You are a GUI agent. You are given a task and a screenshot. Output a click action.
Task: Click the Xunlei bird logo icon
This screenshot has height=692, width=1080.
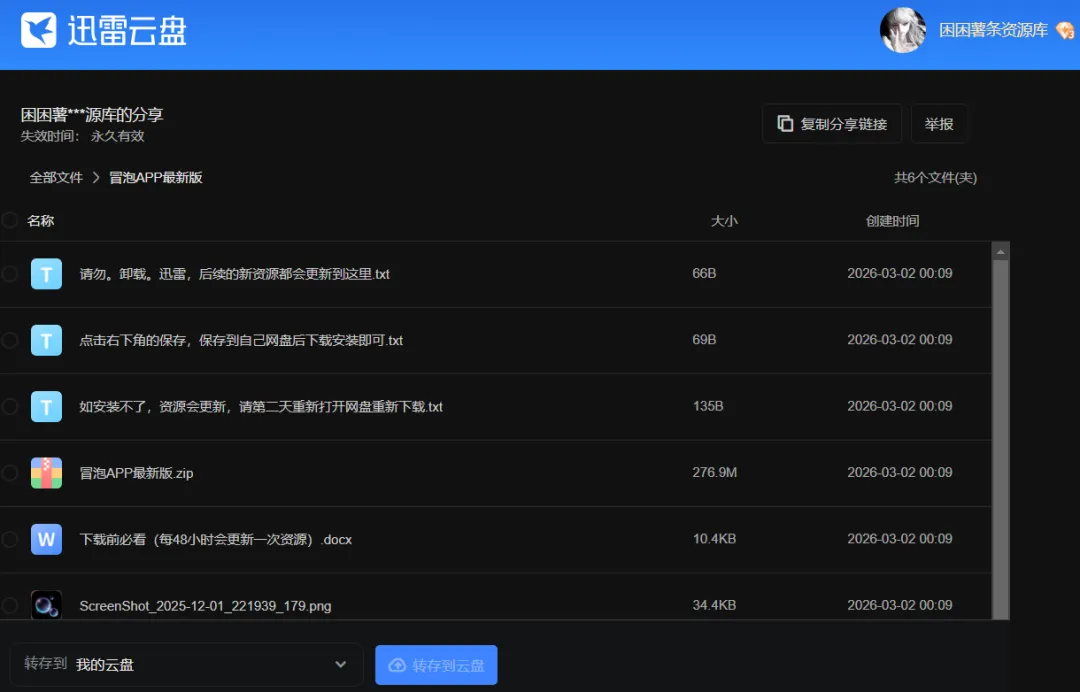click(x=39, y=30)
